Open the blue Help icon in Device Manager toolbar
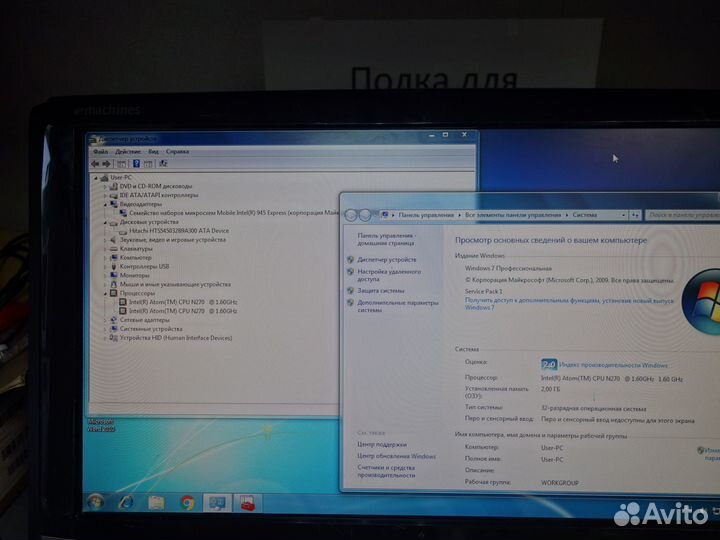The image size is (720, 540). [136, 163]
